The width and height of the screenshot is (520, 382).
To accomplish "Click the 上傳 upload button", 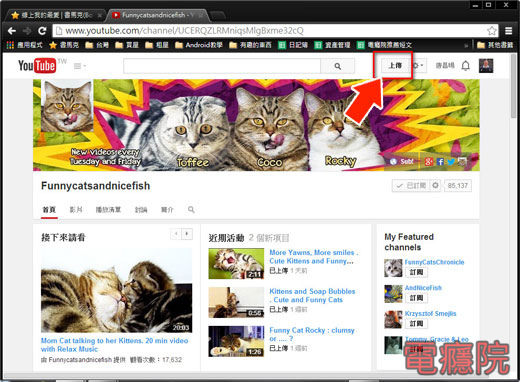I will (395, 65).
